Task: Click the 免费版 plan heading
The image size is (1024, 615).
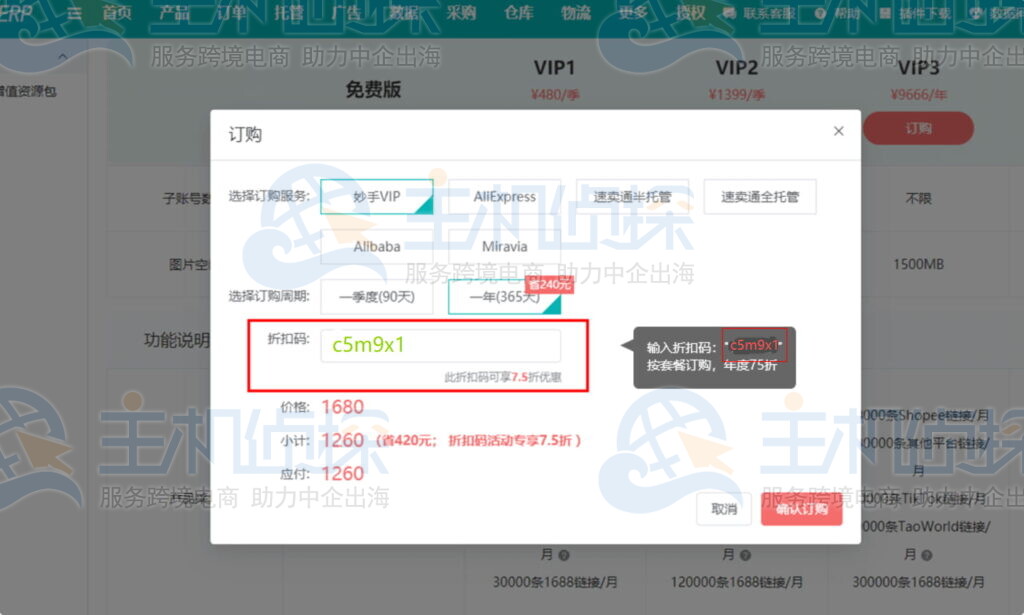Action: coord(373,89)
